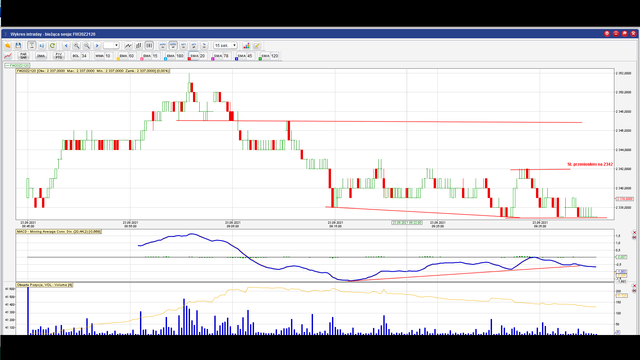
Task: Click the dark red icon under MACD X
Action: tap(634, 237)
